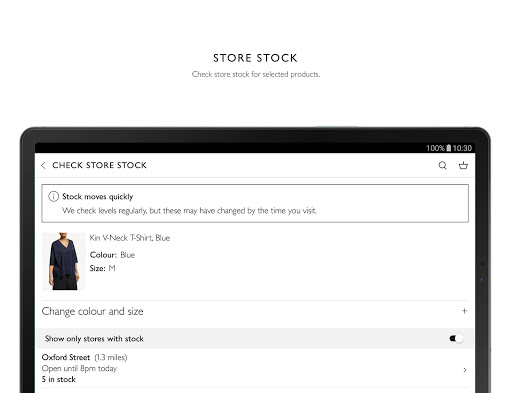Click the Stock moves quickly notice box
Viewport: 512px width, 393px height.
pyautogui.click(x=255, y=203)
